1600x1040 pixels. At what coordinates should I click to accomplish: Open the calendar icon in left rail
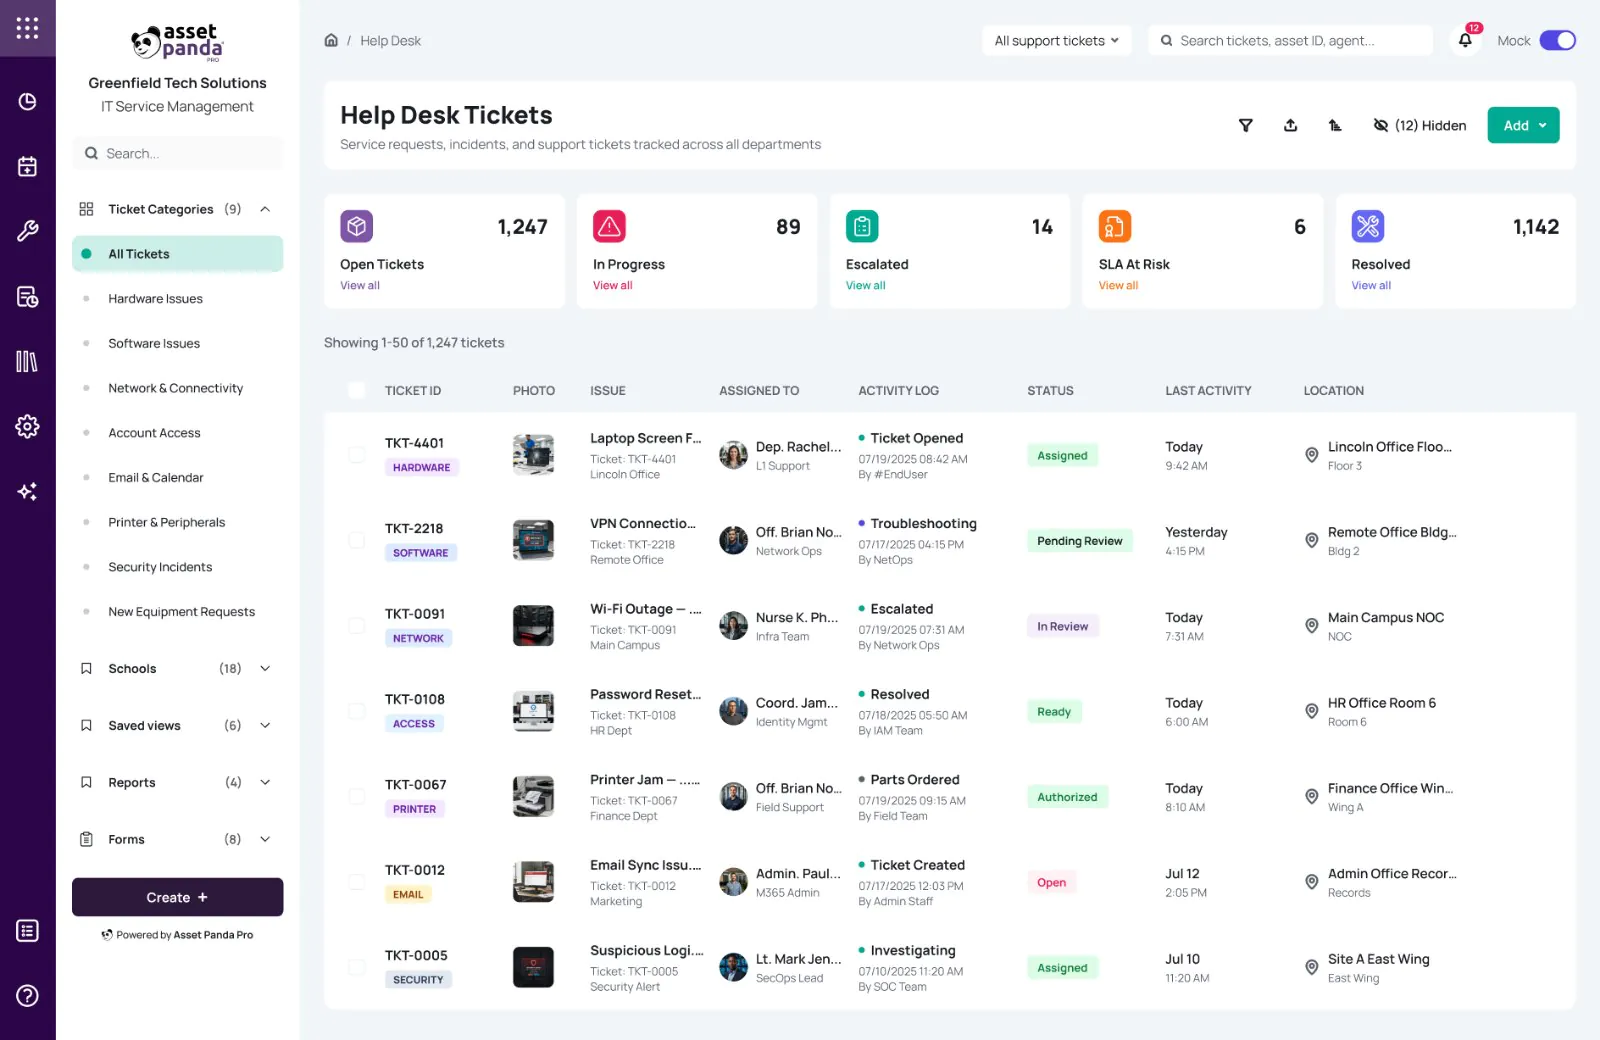[27, 166]
